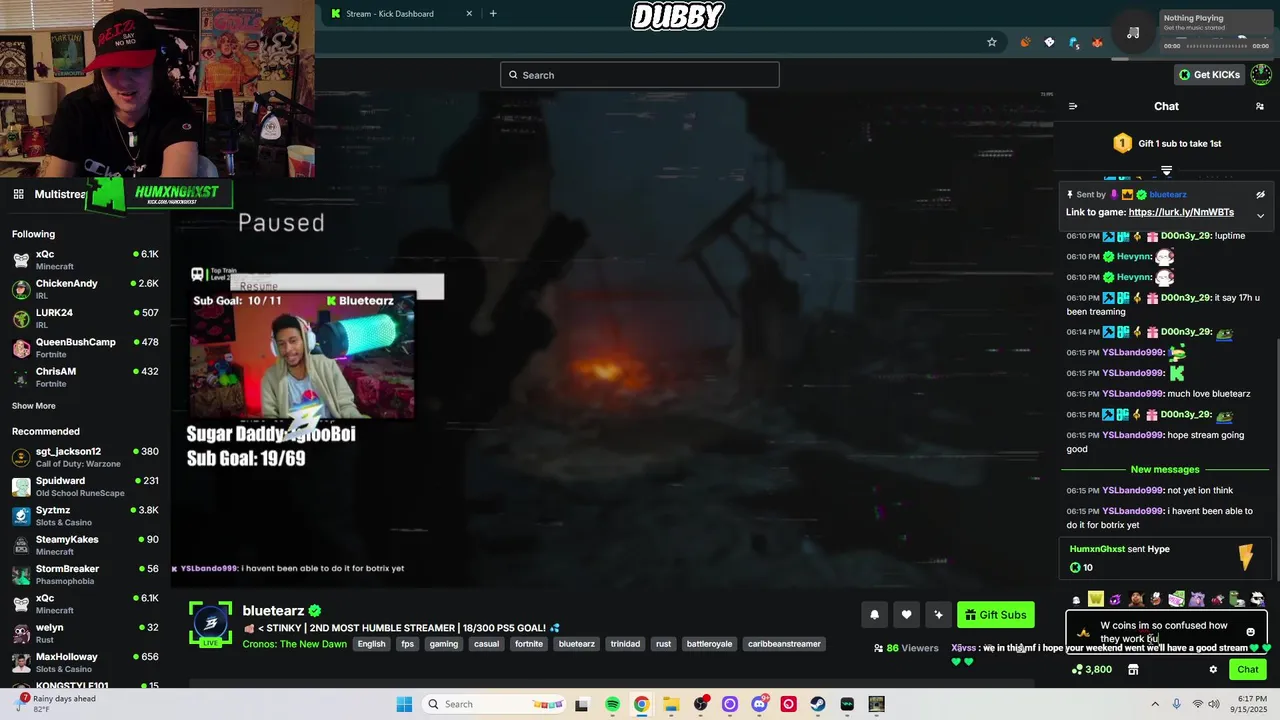This screenshot has width=1280, height=720.
Task: Bookmark this page with the star icon
Action: click(x=992, y=42)
